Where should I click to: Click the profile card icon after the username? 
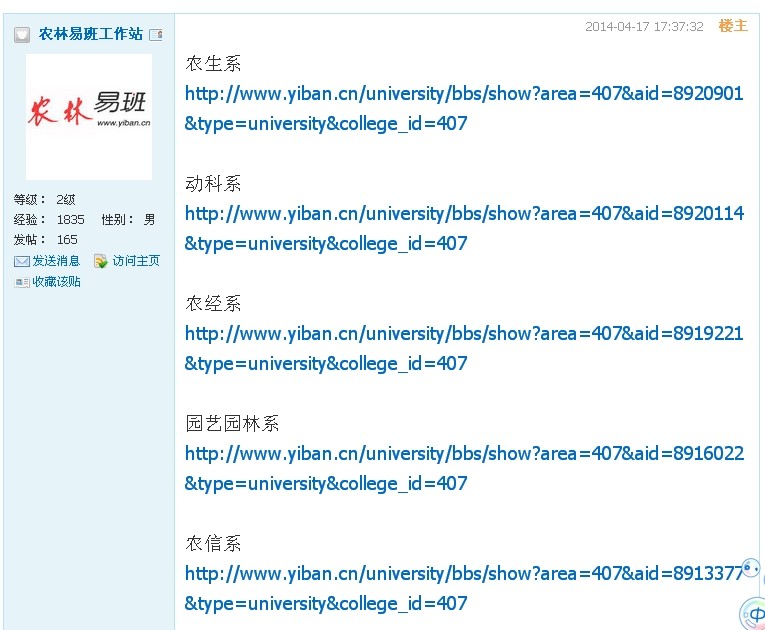pyautogui.click(x=156, y=35)
